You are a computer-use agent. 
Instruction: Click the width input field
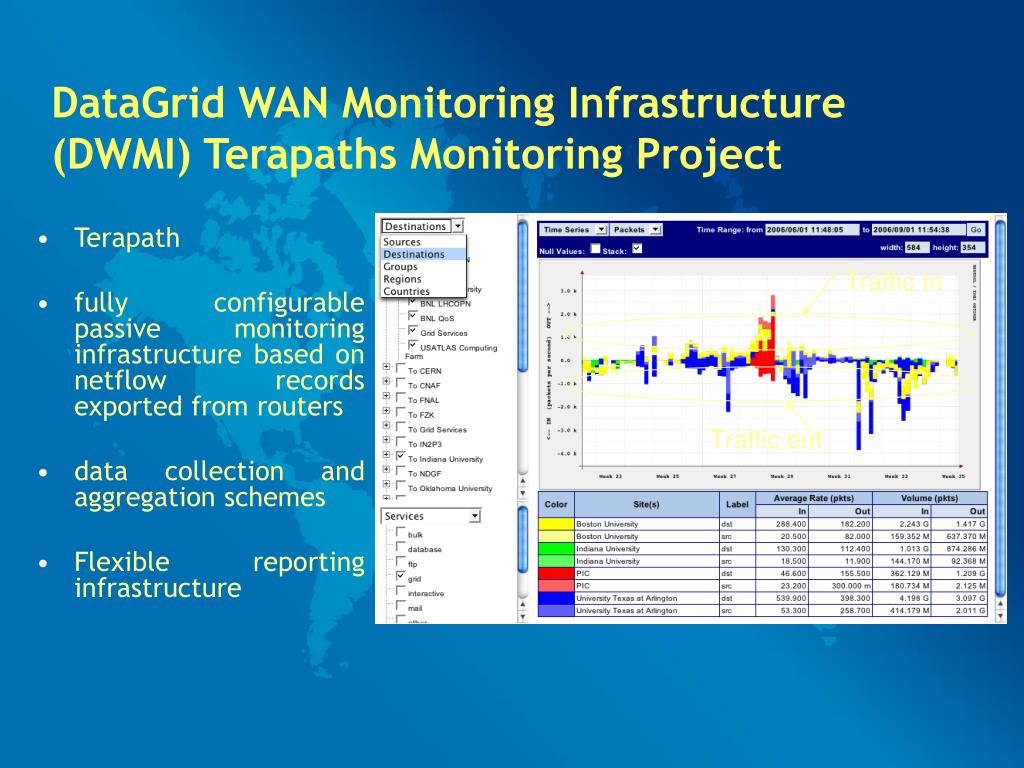click(x=916, y=248)
